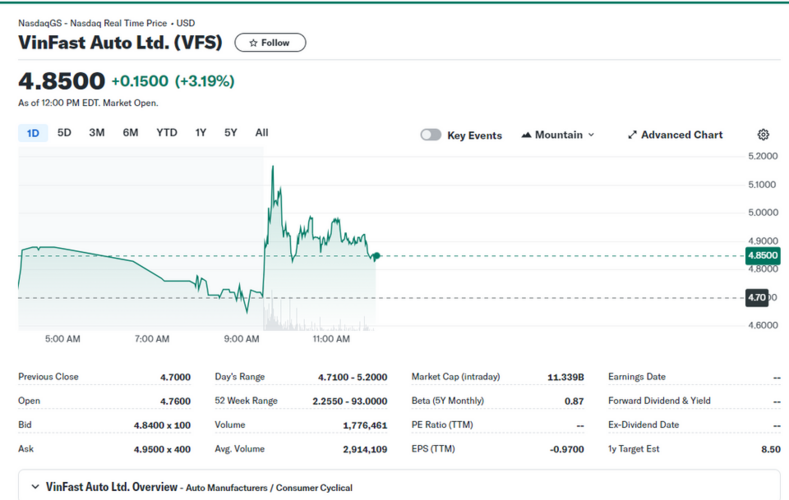The height and width of the screenshot is (500, 789).
Task: Click the VinFast Auto Ltd. (VFS) heading
Action: [x=120, y=42]
